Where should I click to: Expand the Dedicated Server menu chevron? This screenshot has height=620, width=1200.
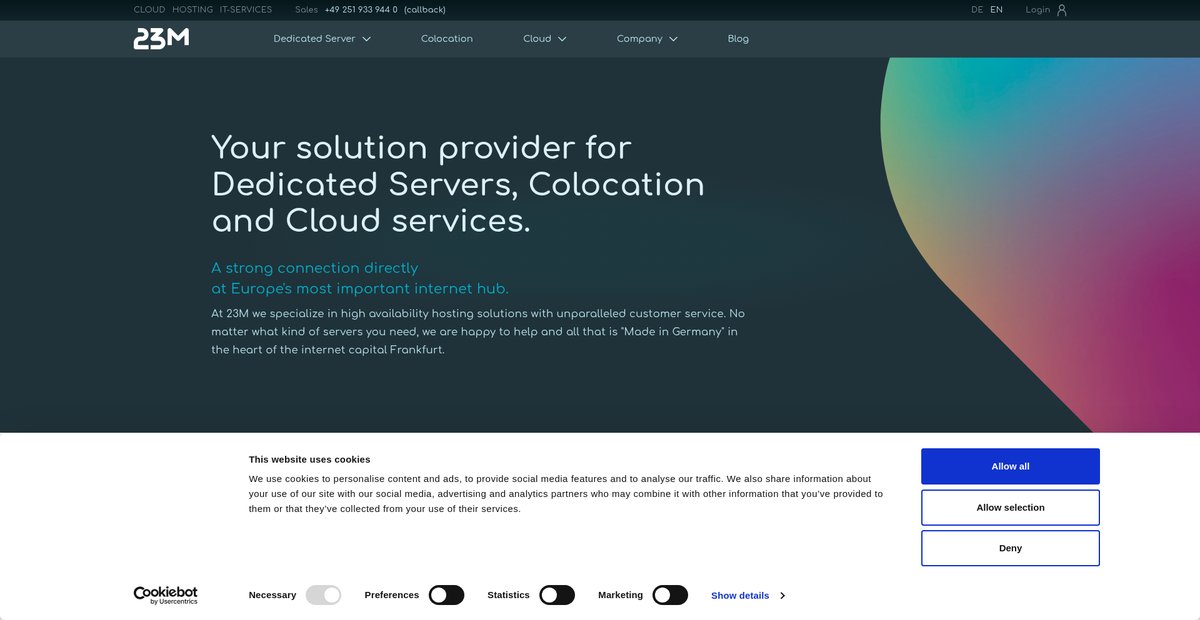[x=366, y=39]
